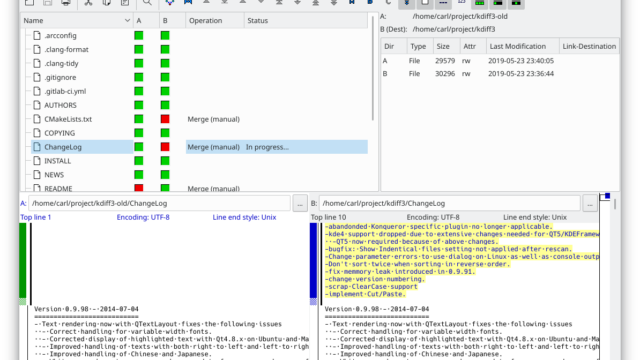The image size is (640, 360).
Task: Open Find using the magnifier icon
Action: [147, 2]
